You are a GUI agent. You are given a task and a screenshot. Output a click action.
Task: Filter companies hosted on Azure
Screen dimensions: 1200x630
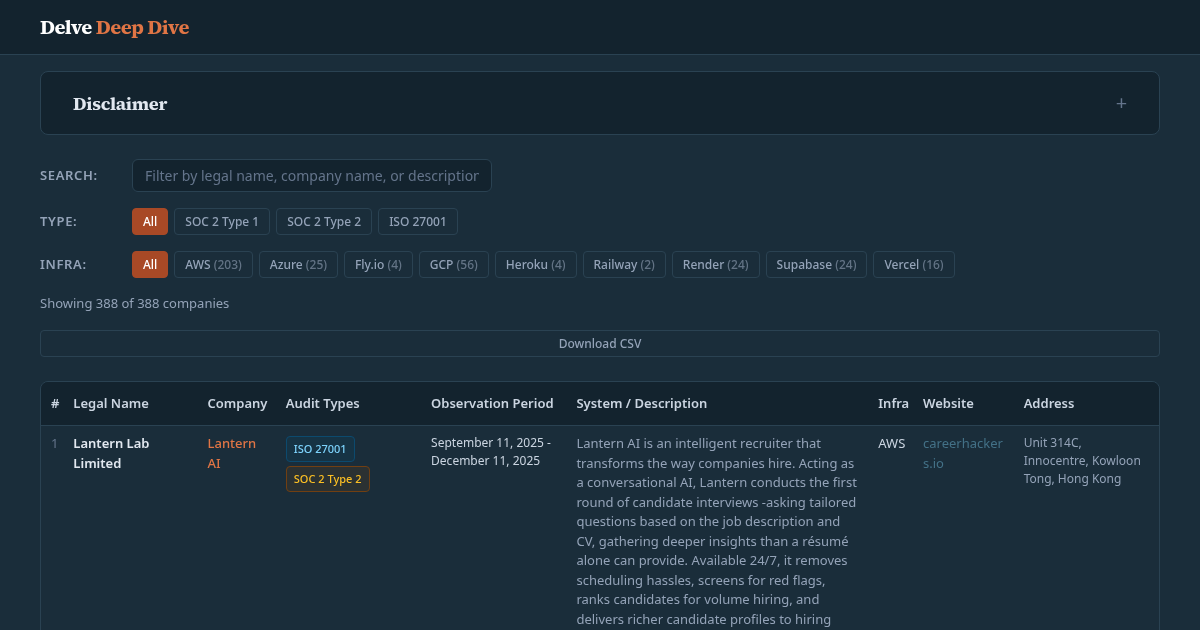pos(298,264)
